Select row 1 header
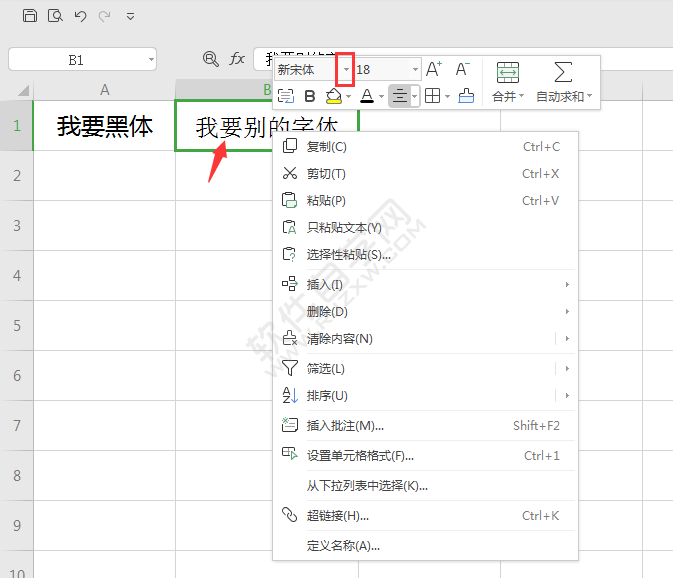673x578 pixels. pos(17,126)
